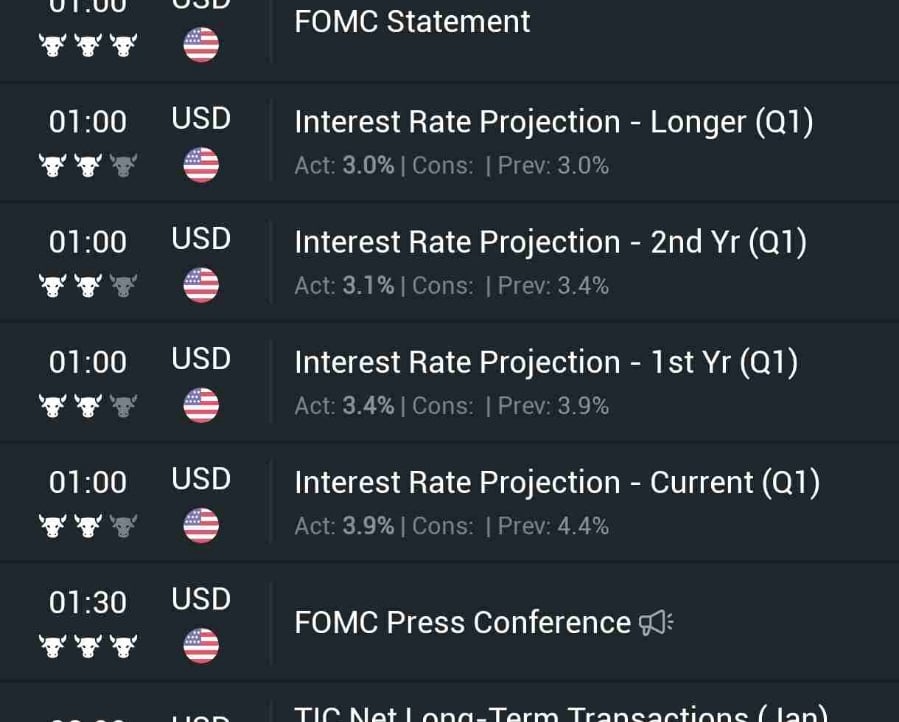Tap the US flag in 1st Yr projection row
Screen dimensions: 899x722
click(201, 405)
